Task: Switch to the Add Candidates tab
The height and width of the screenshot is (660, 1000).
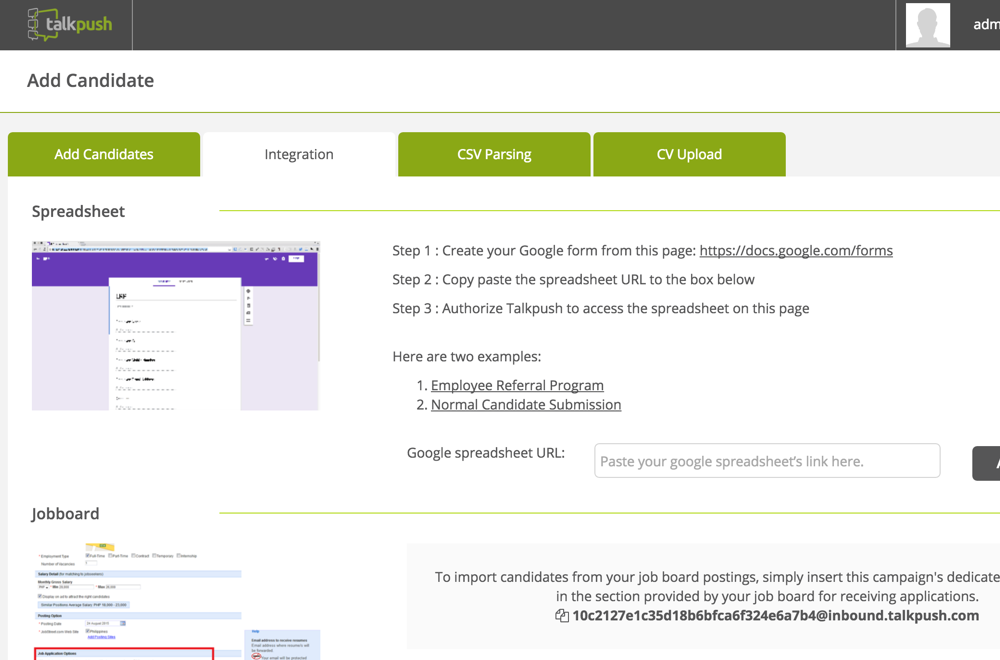Action: coord(104,154)
